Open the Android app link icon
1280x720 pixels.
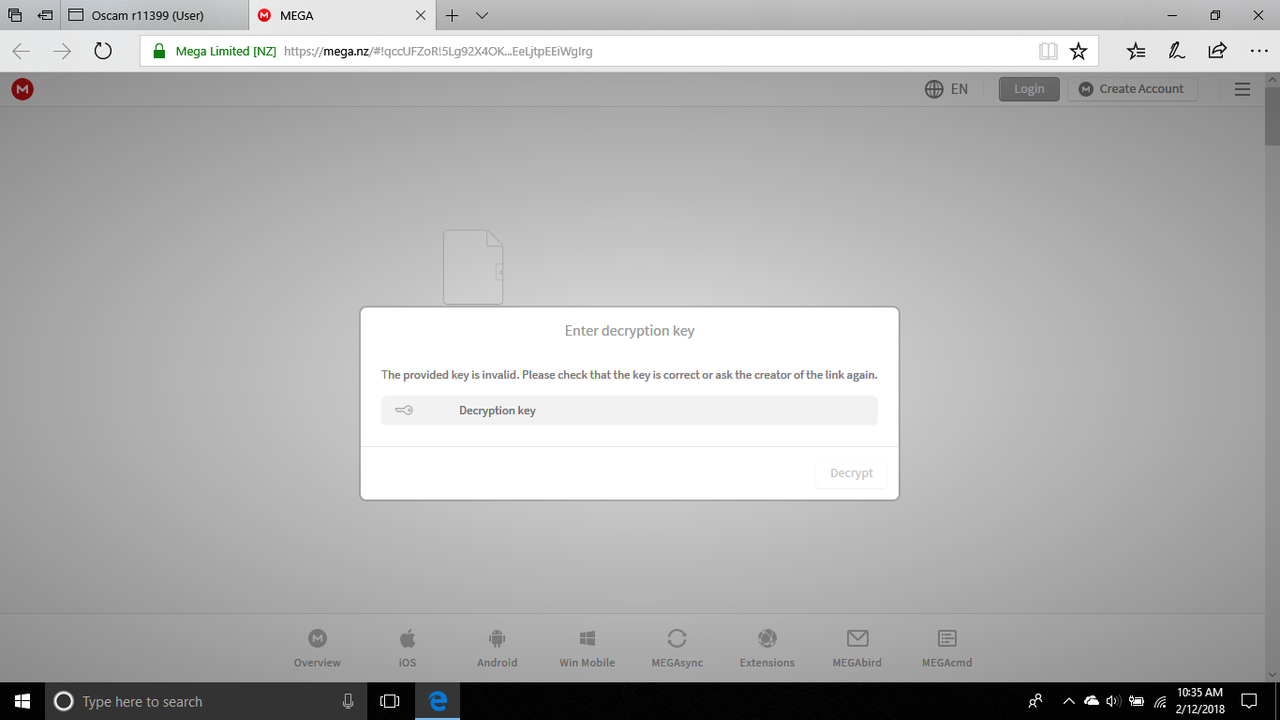click(x=497, y=648)
